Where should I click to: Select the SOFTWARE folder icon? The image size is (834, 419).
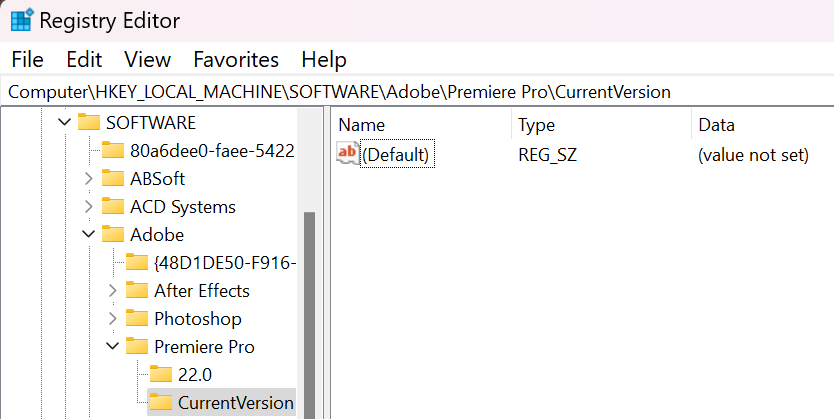coord(90,123)
